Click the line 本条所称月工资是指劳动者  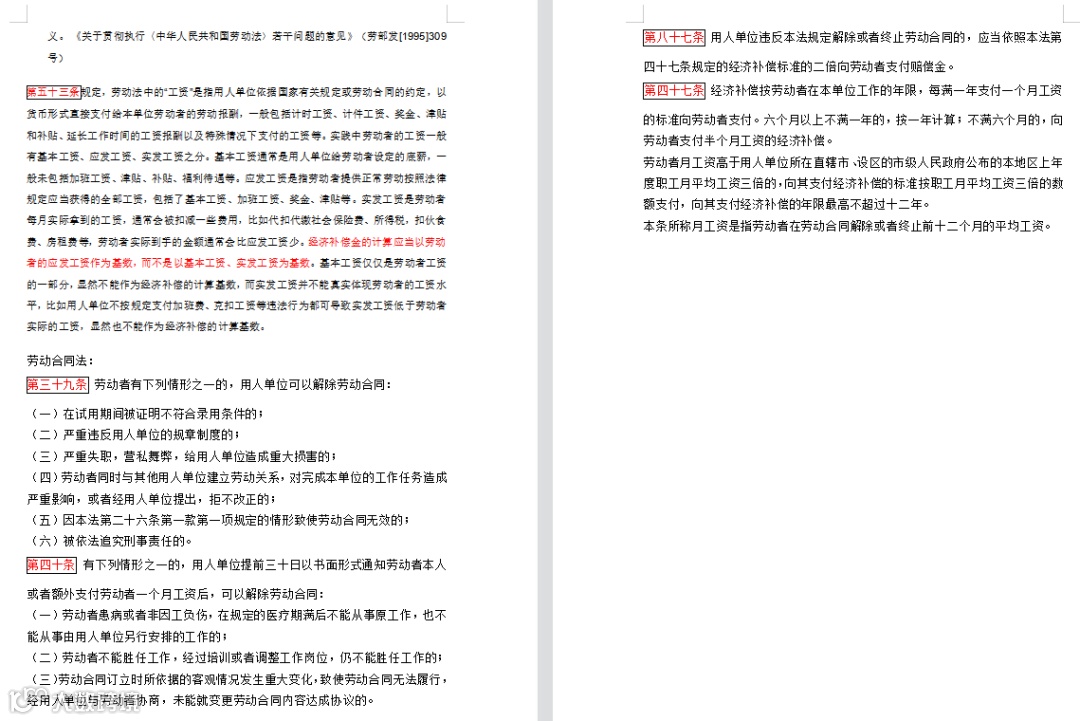pyautogui.click(x=848, y=226)
